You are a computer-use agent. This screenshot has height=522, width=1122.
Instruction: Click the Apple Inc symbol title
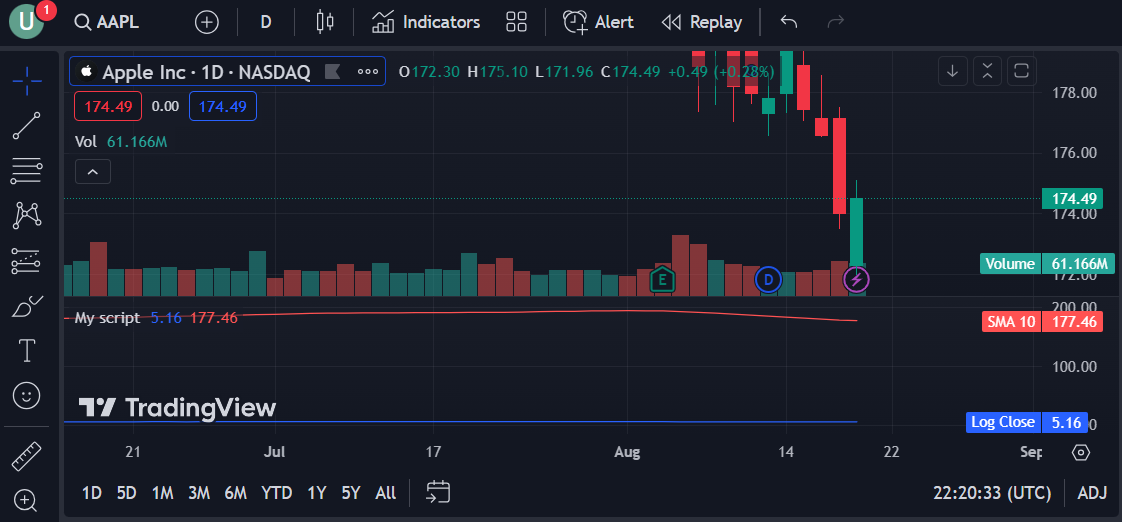[206, 72]
